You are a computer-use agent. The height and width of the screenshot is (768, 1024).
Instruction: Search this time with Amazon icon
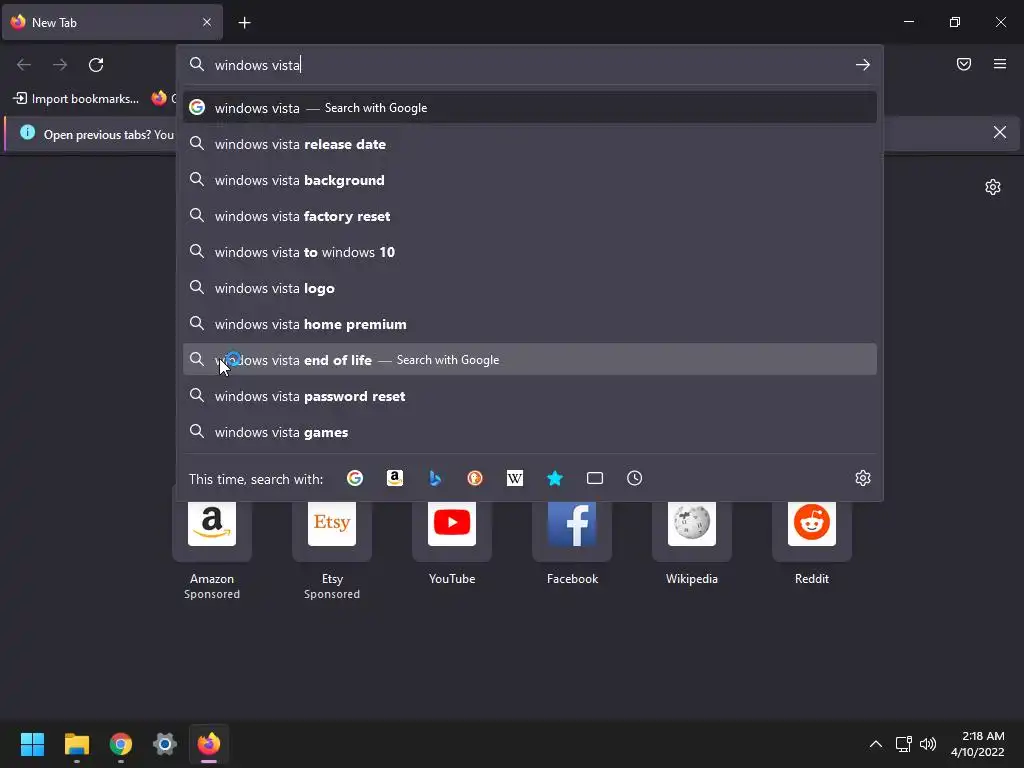tap(394, 478)
